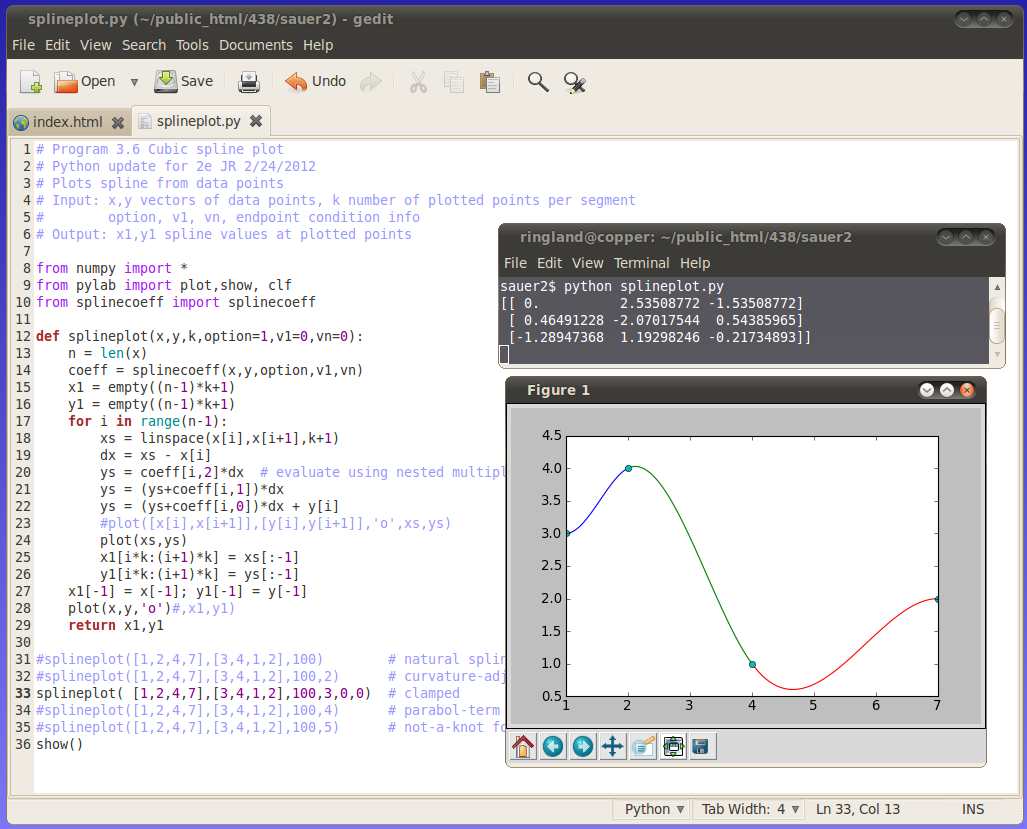Click line 10 splinecoeff import statement

[176, 303]
